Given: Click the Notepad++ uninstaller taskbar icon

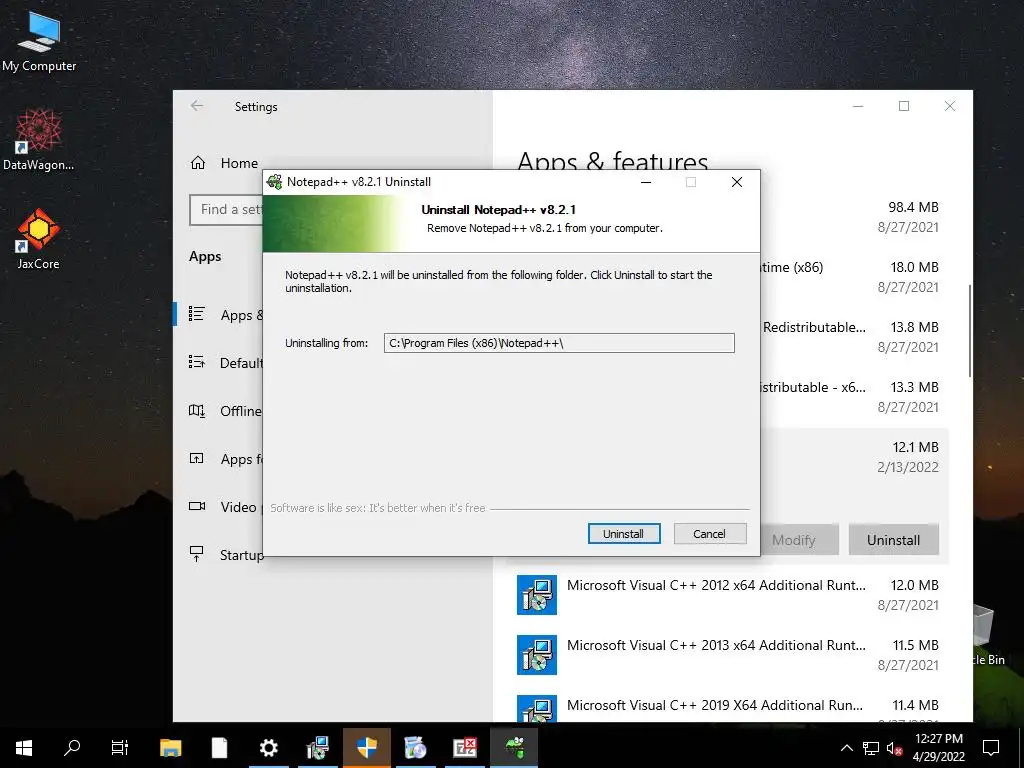Looking at the screenshot, I should coord(514,748).
